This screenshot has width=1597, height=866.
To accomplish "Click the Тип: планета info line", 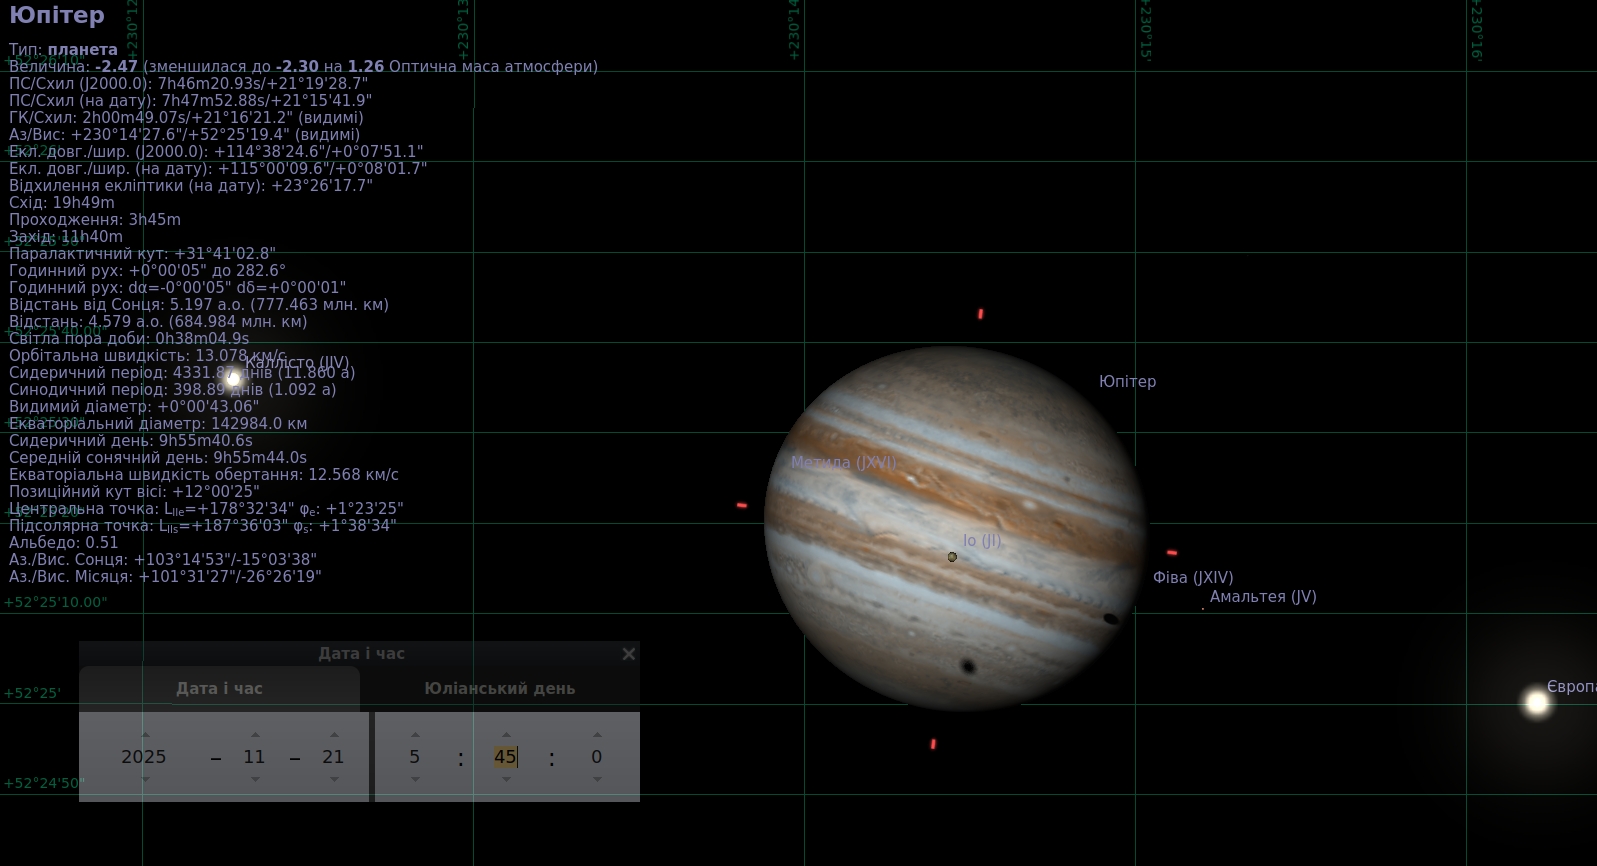I will 63,49.
